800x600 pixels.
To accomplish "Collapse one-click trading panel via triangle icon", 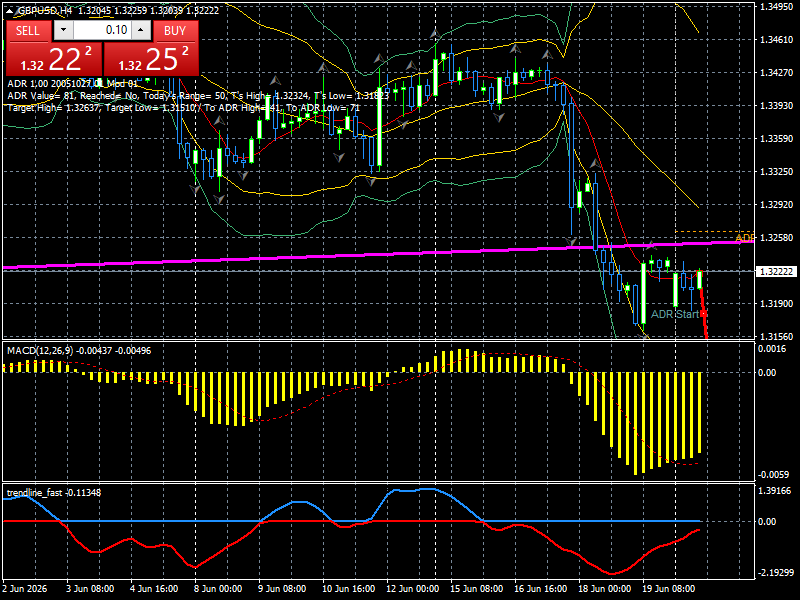I will coord(10,10).
